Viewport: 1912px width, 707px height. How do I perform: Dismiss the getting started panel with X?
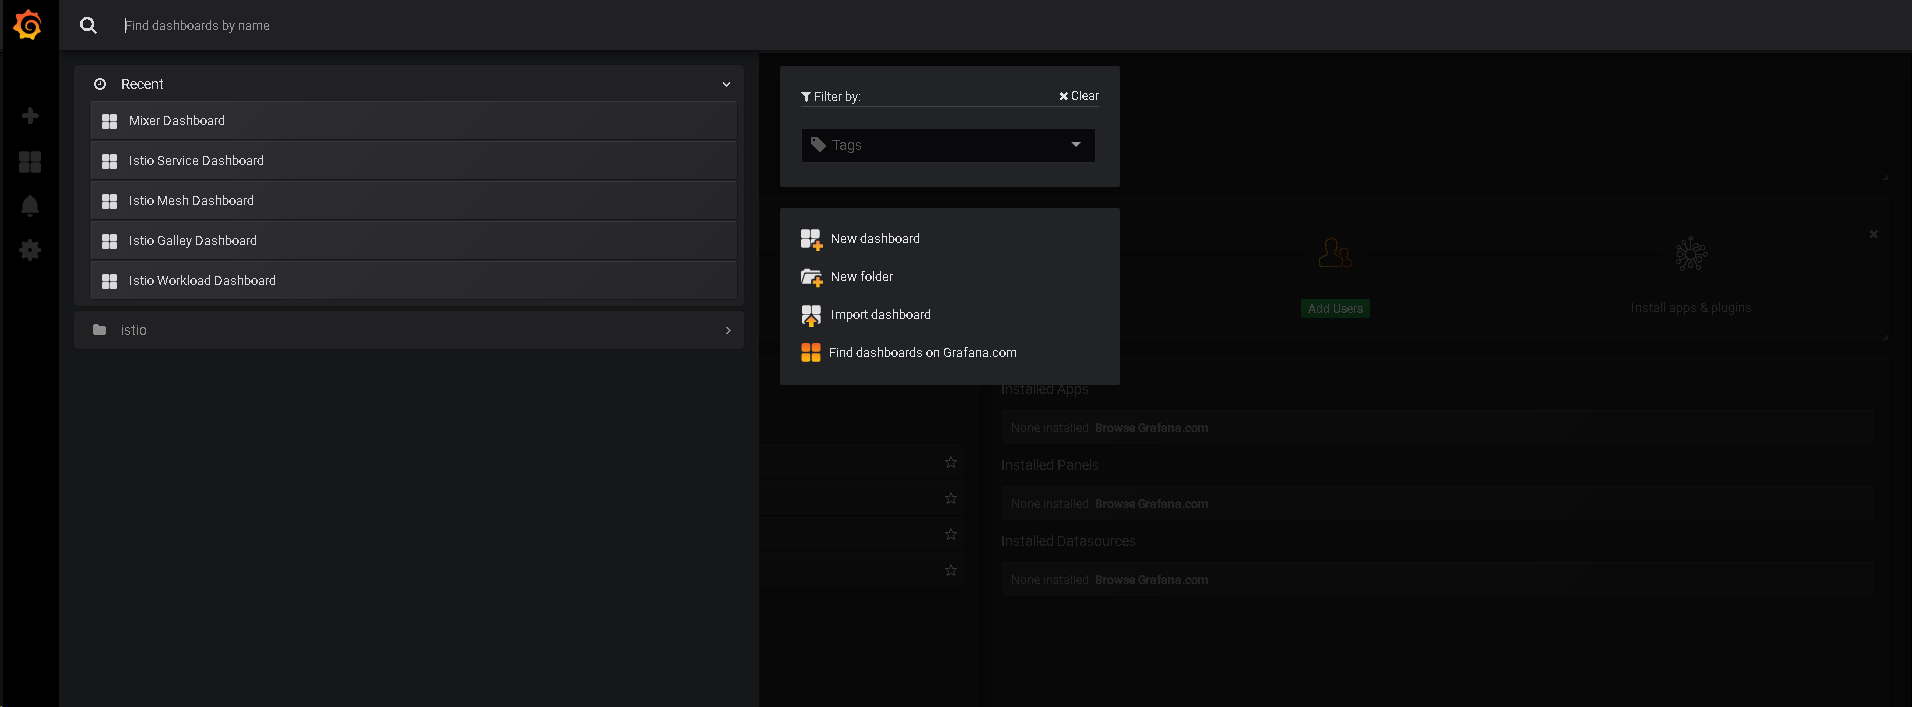[1874, 234]
